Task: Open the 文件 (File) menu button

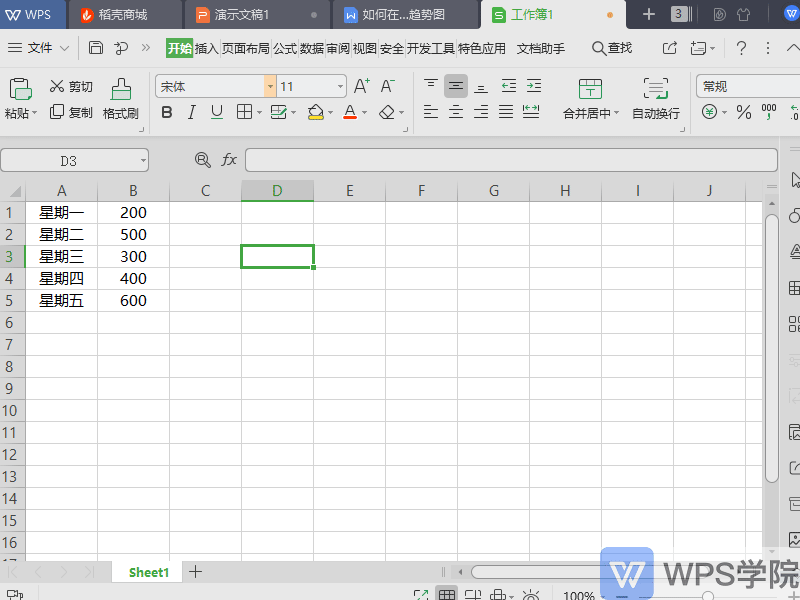Action: [38, 48]
